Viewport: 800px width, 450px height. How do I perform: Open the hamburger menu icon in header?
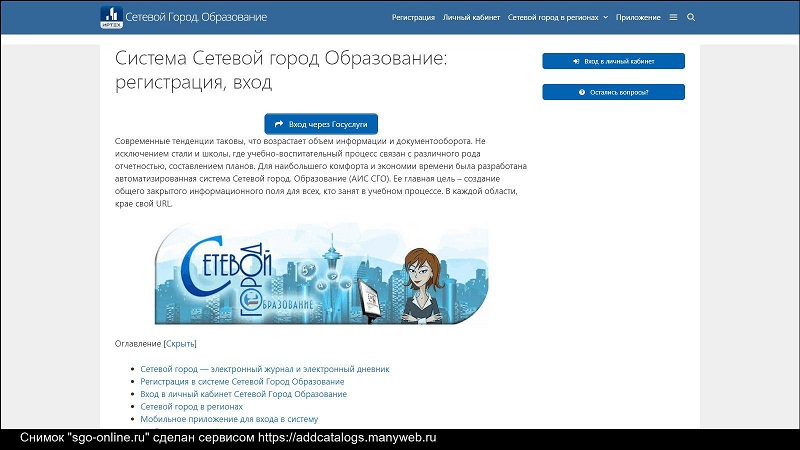coord(673,17)
